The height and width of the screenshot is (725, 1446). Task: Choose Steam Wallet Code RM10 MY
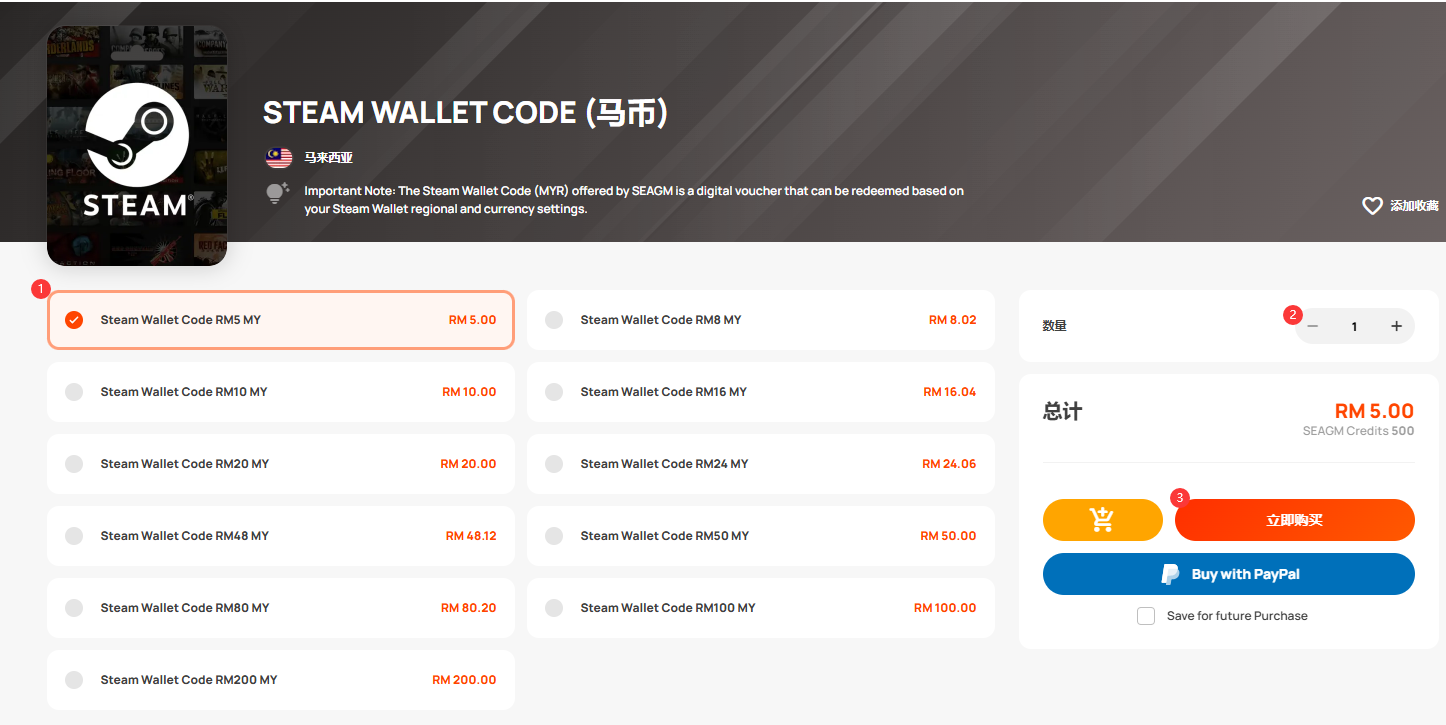(281, 392)
